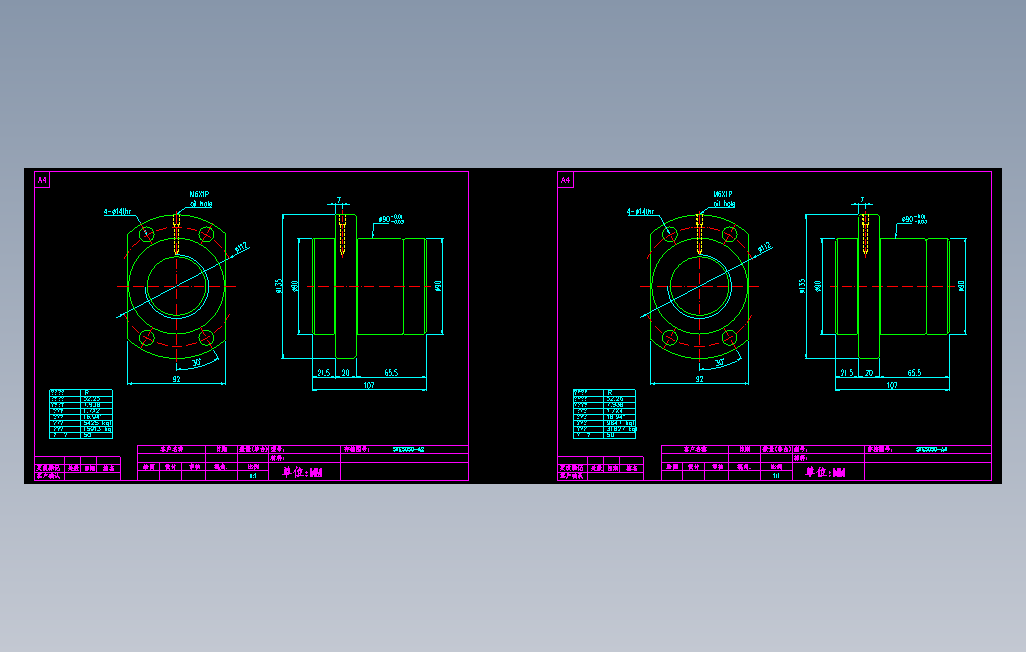Select the 92 width dimension in left drawing

click(x=176, y=379)
